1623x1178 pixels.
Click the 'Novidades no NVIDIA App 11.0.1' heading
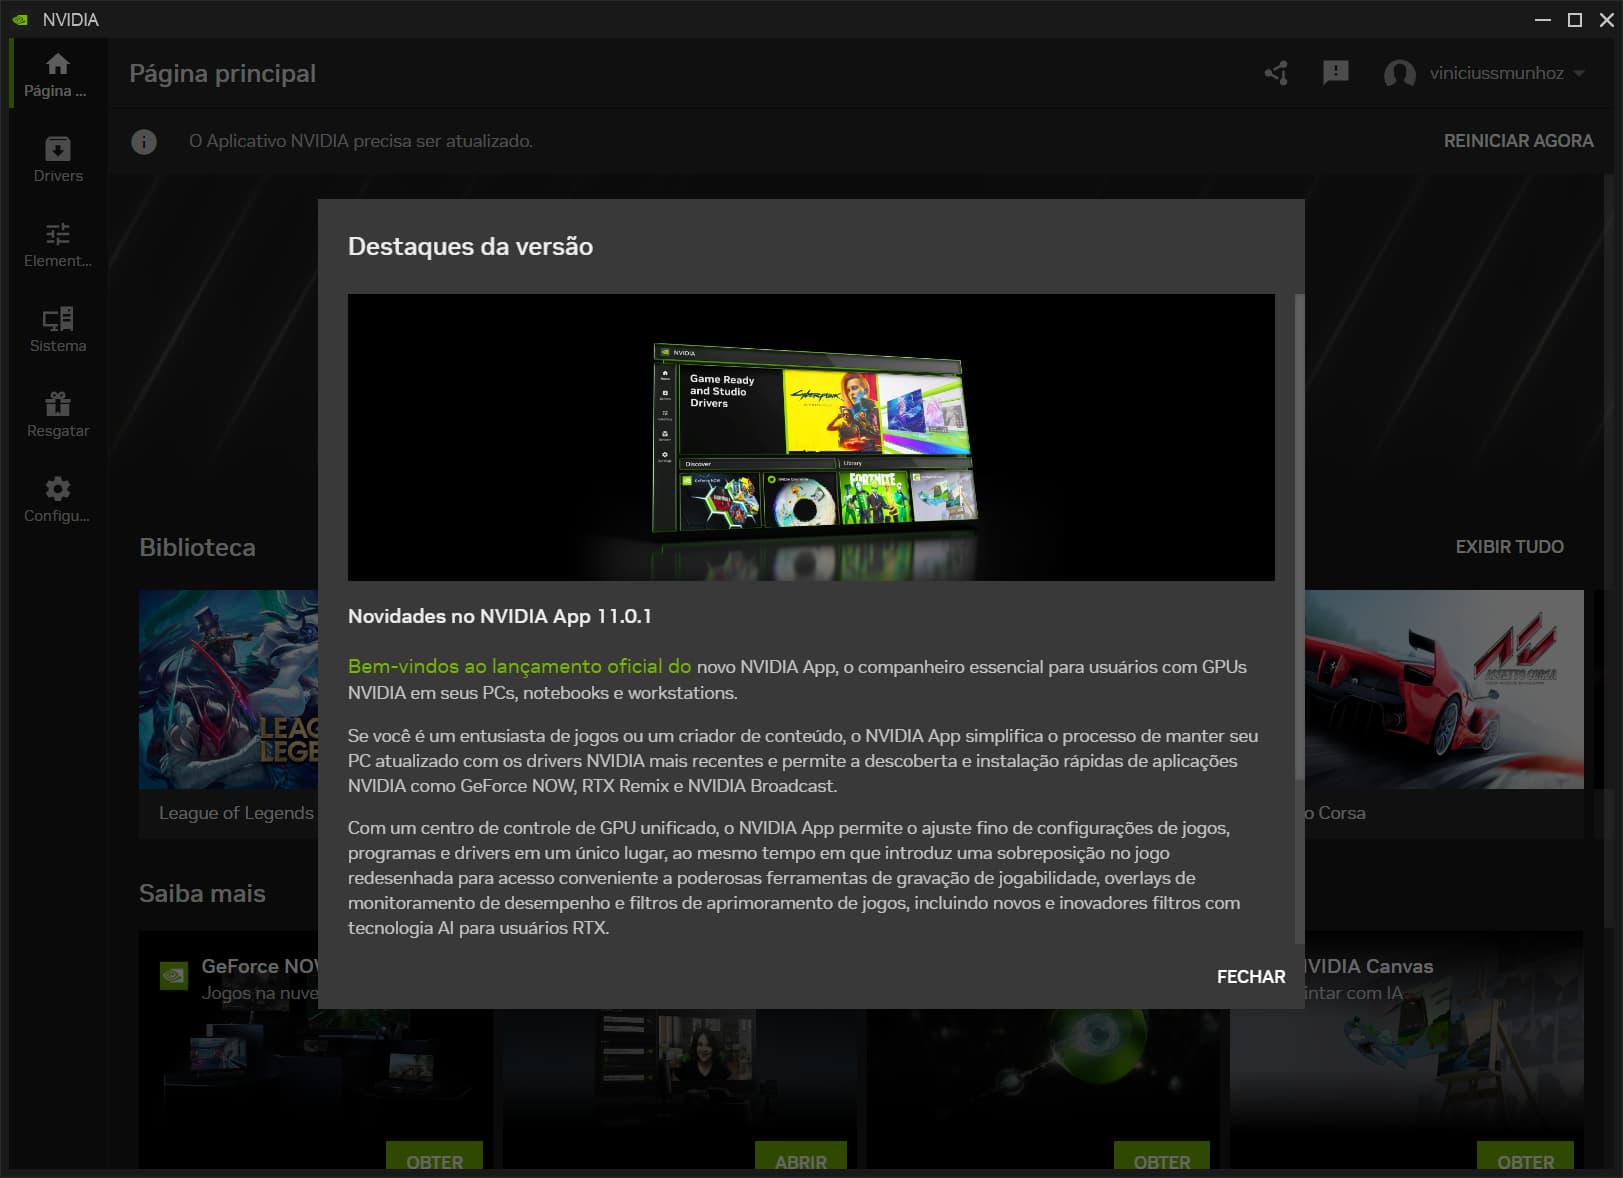[500, 616]
